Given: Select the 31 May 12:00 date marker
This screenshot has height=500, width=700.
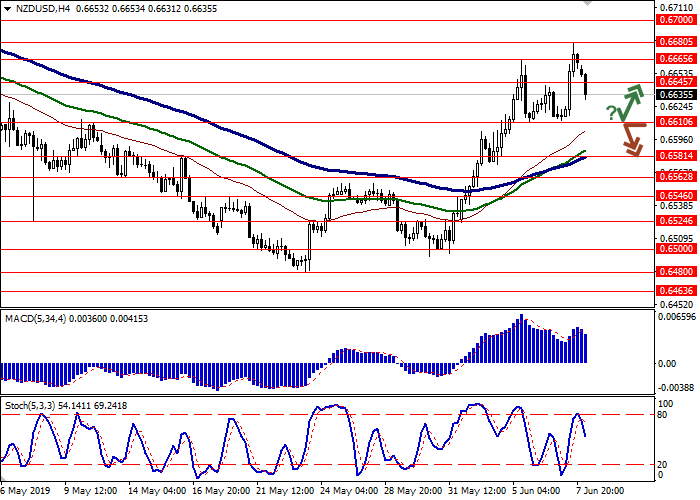Looking at the screenshot, I should point(478,492).
